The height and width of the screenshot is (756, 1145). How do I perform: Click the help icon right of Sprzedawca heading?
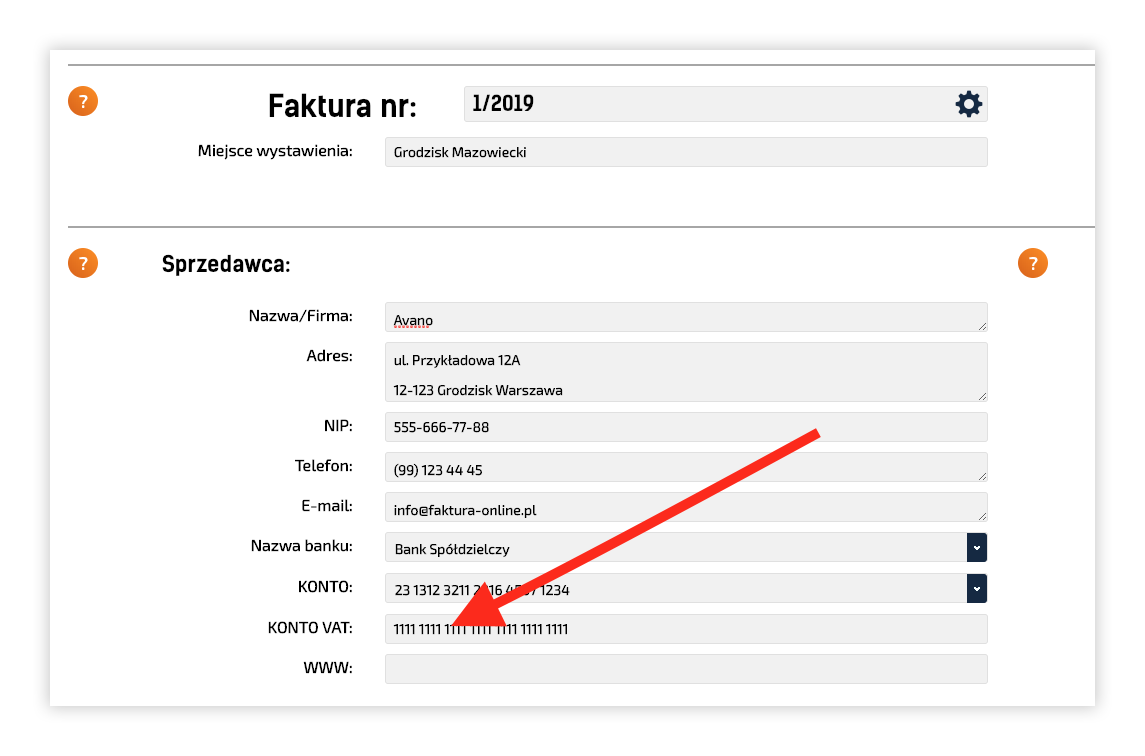coord(1033,263)
